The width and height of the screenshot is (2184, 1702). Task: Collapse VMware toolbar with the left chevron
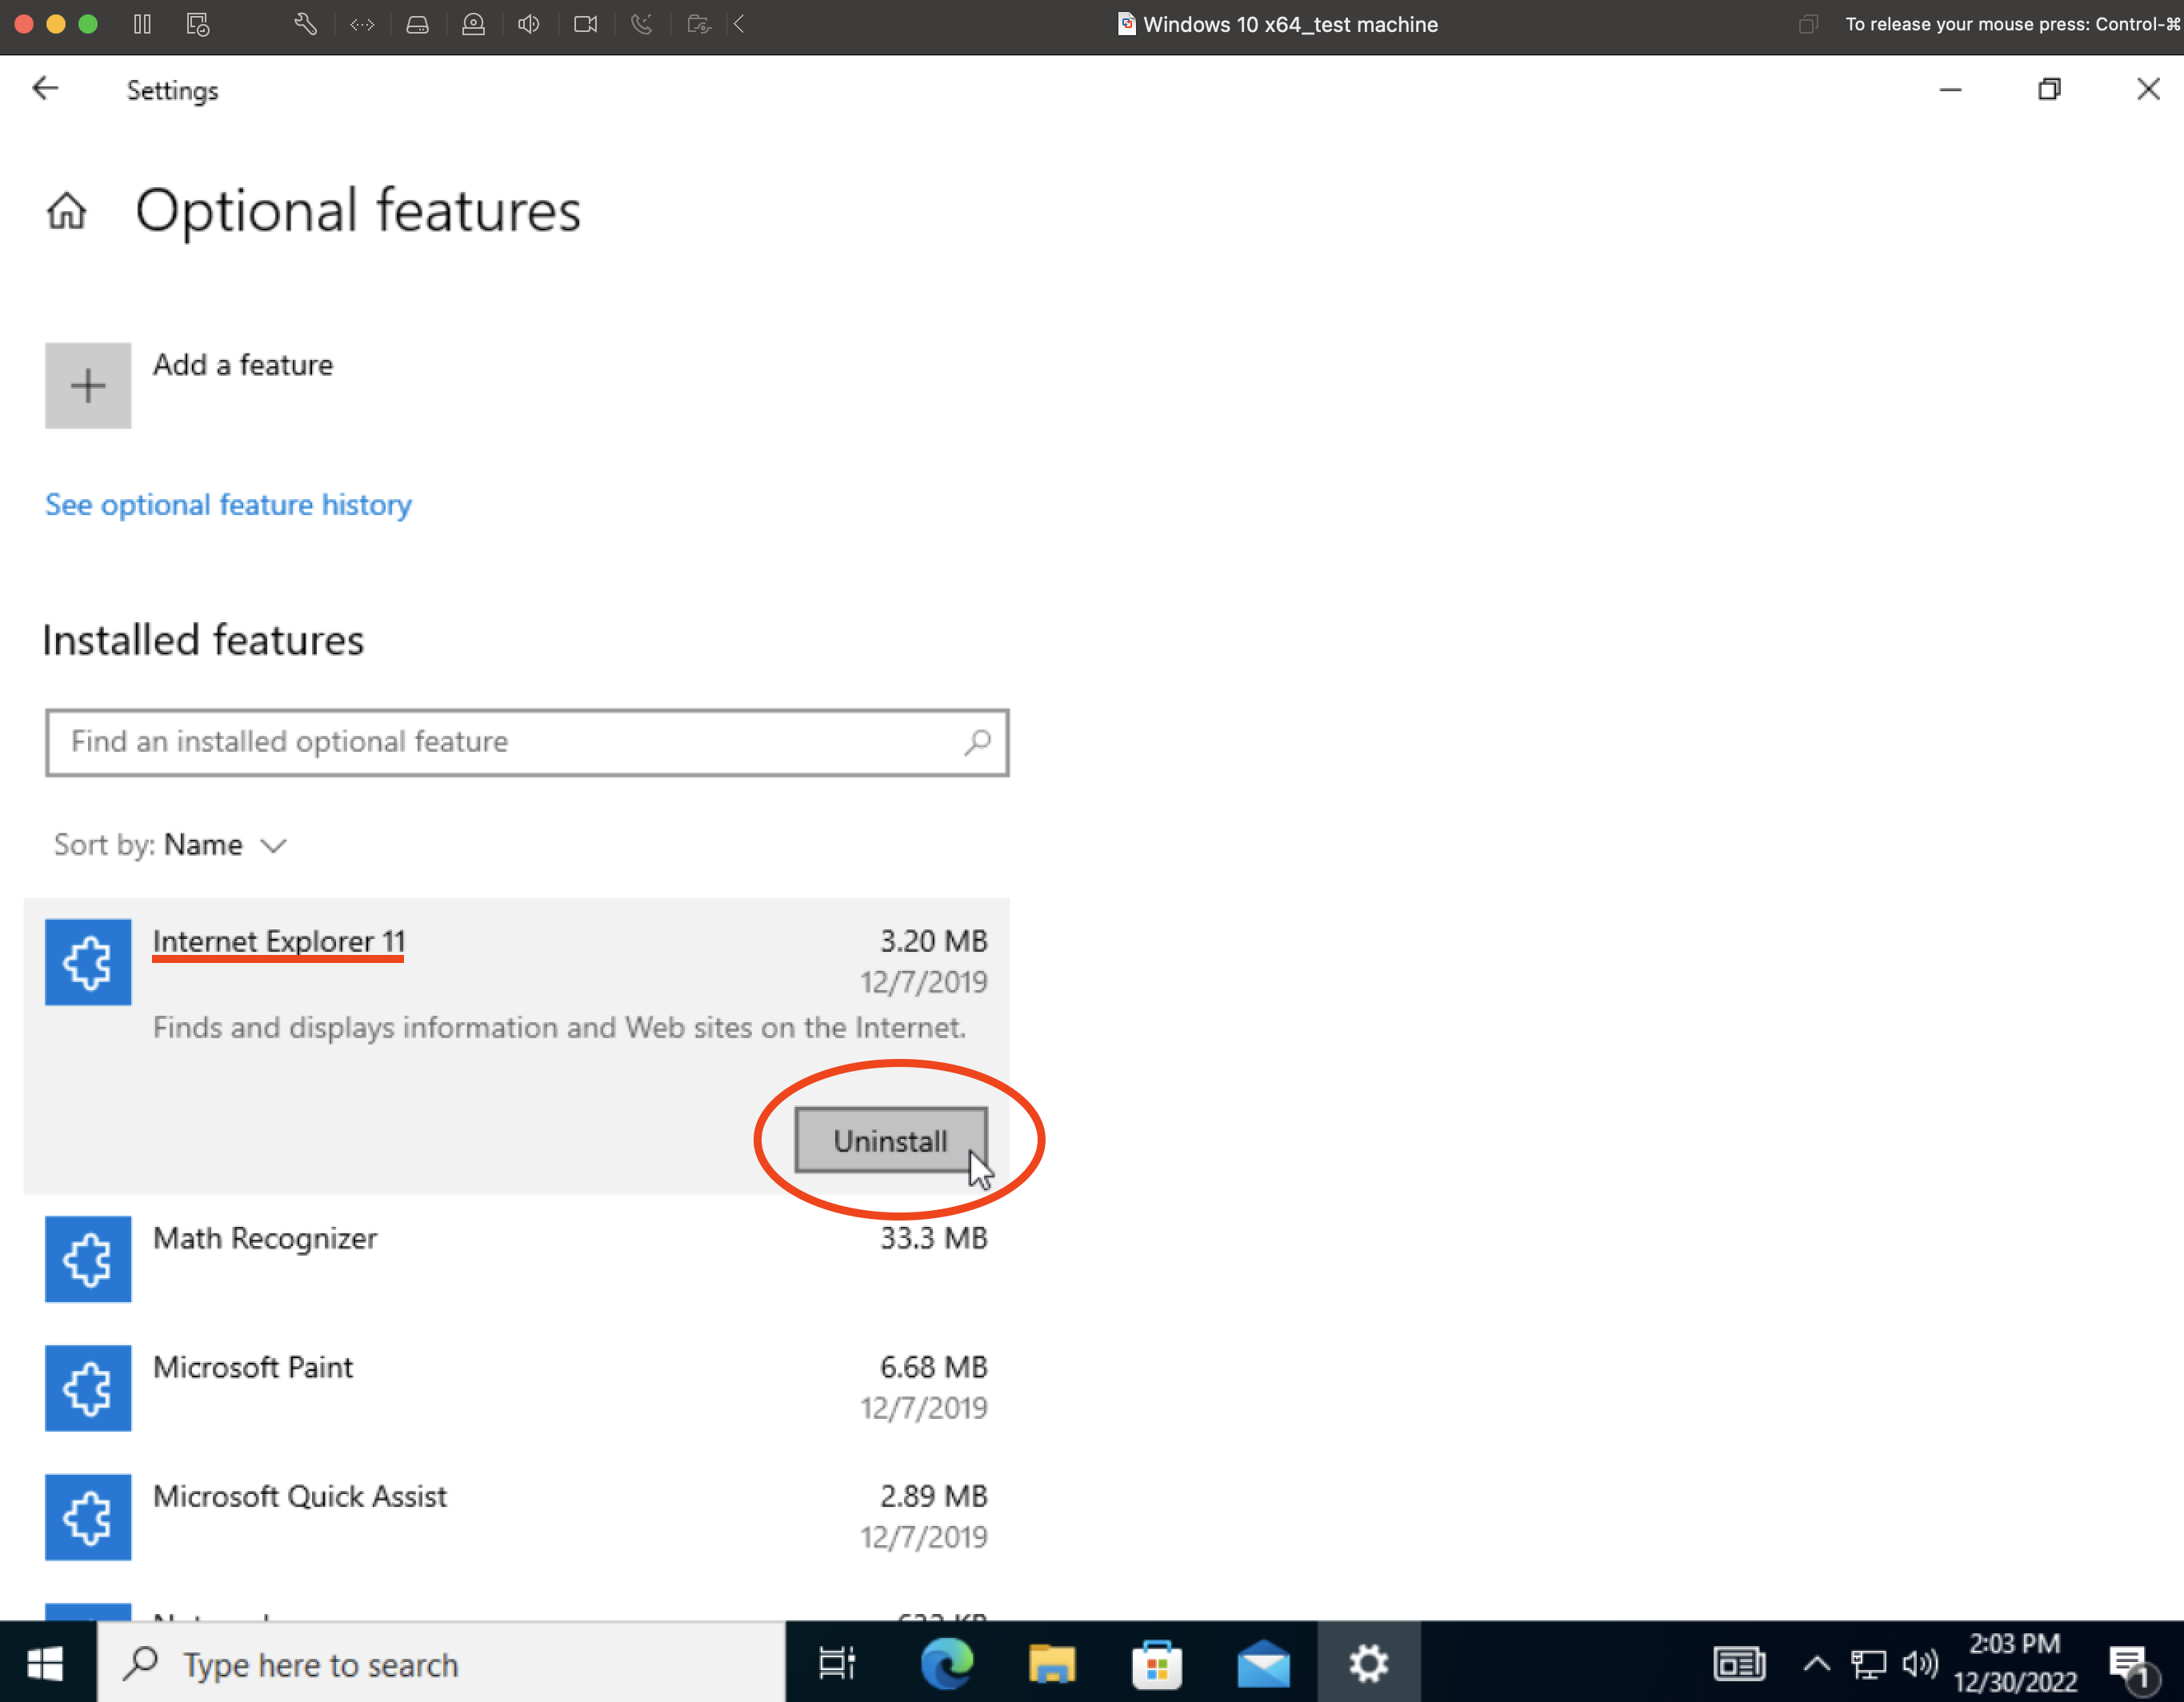point(739,24)
